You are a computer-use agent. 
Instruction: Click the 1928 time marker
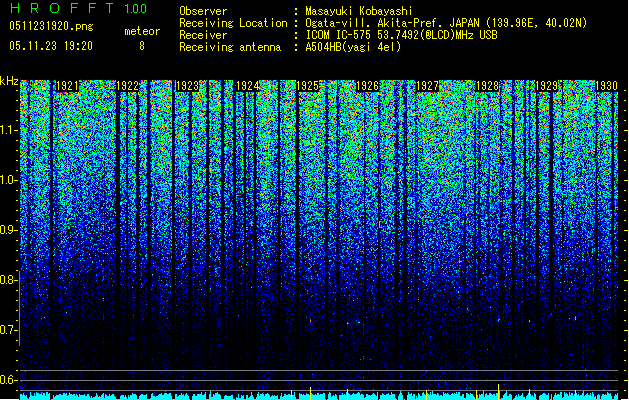487,86
